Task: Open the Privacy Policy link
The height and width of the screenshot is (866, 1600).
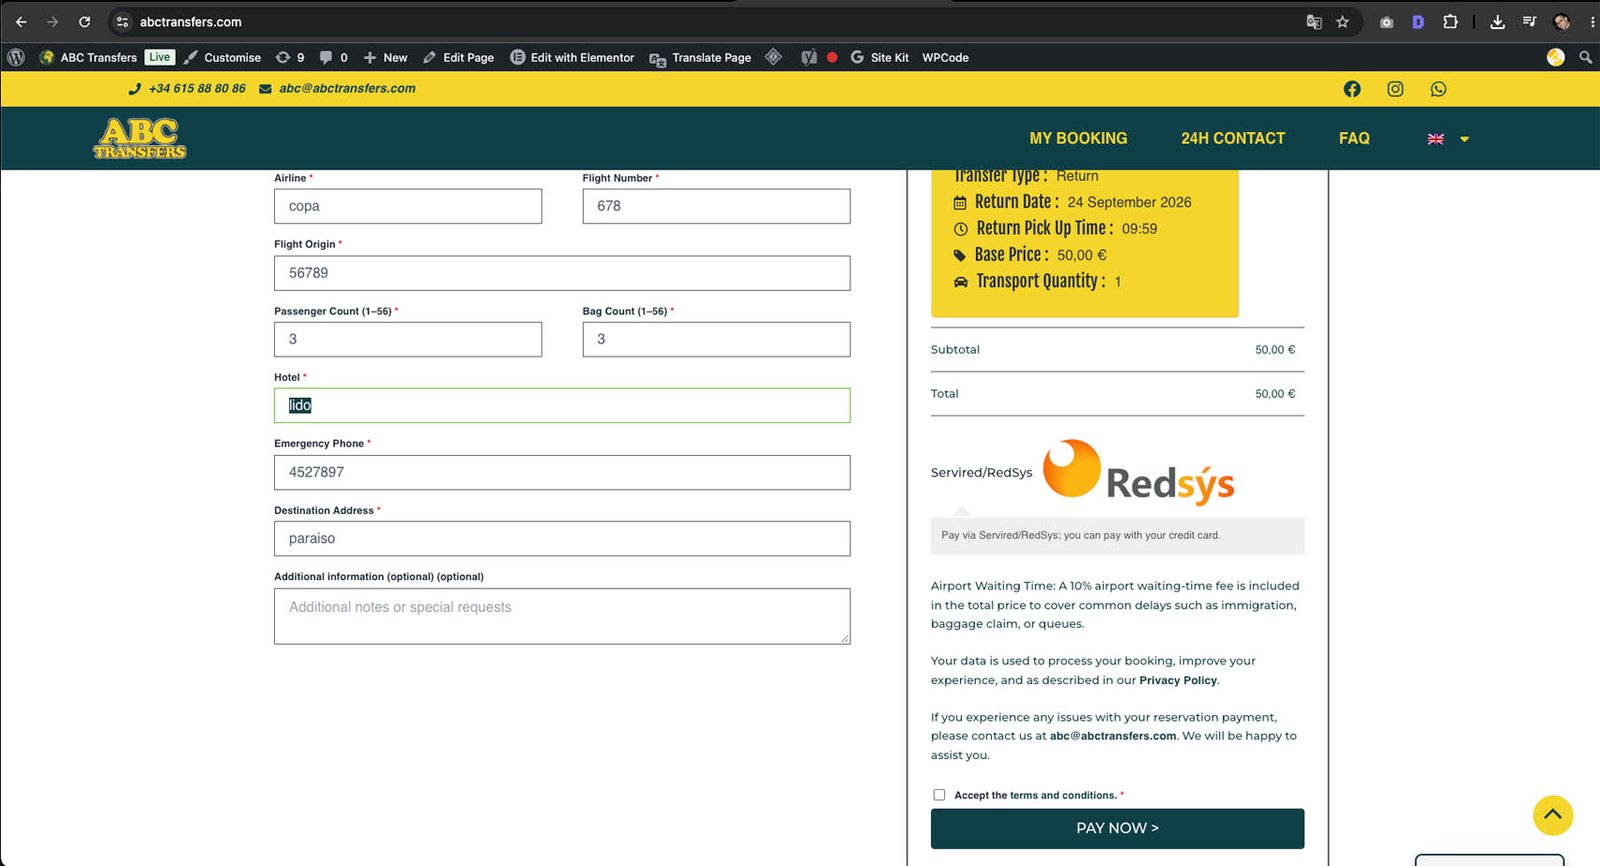Action: pyautogui.click(x=1178, y=680)
